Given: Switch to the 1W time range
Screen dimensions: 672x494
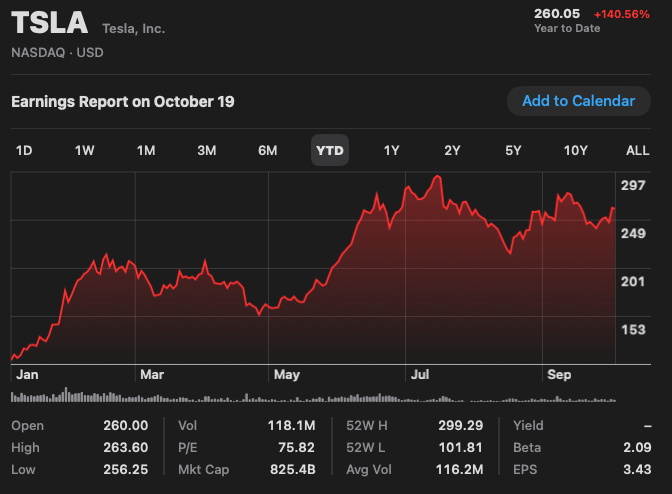Looking at the screenshot, I should pyautogui.click(x=84, y=150).
